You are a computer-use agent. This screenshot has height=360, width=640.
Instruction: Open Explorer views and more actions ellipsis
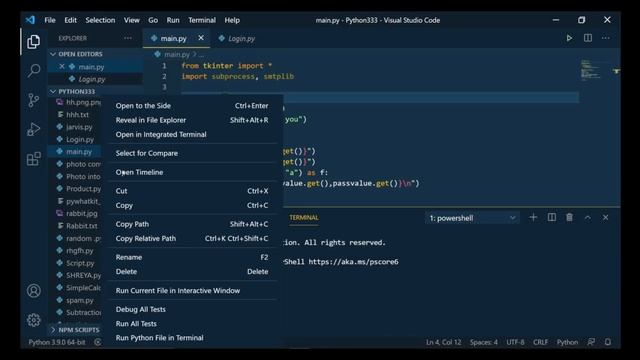tap(128, 38)
